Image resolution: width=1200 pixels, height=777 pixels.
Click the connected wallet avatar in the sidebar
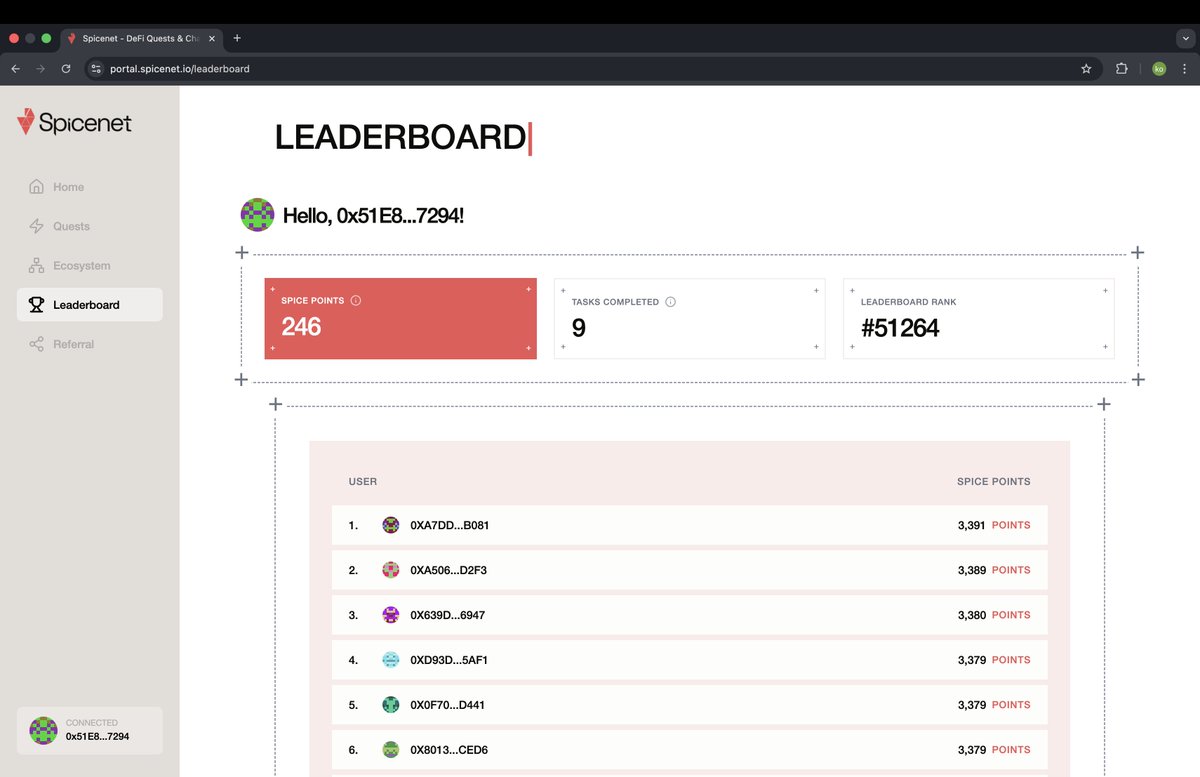(43, 730)
